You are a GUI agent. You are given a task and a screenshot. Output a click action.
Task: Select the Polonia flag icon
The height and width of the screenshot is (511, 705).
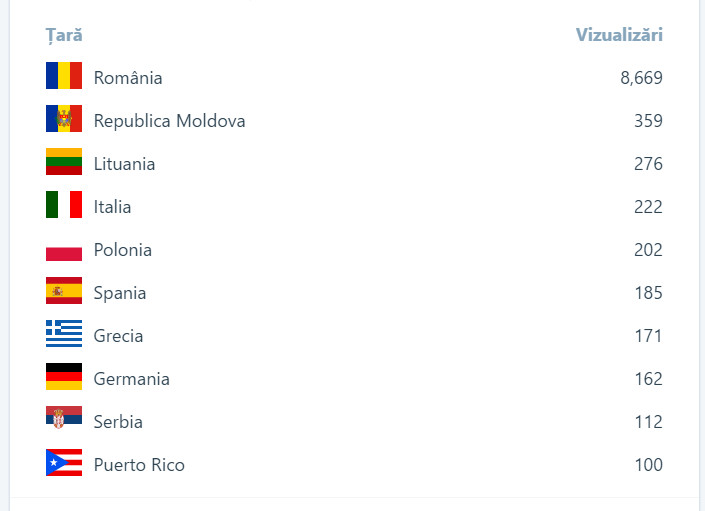(x=64, y=249)
